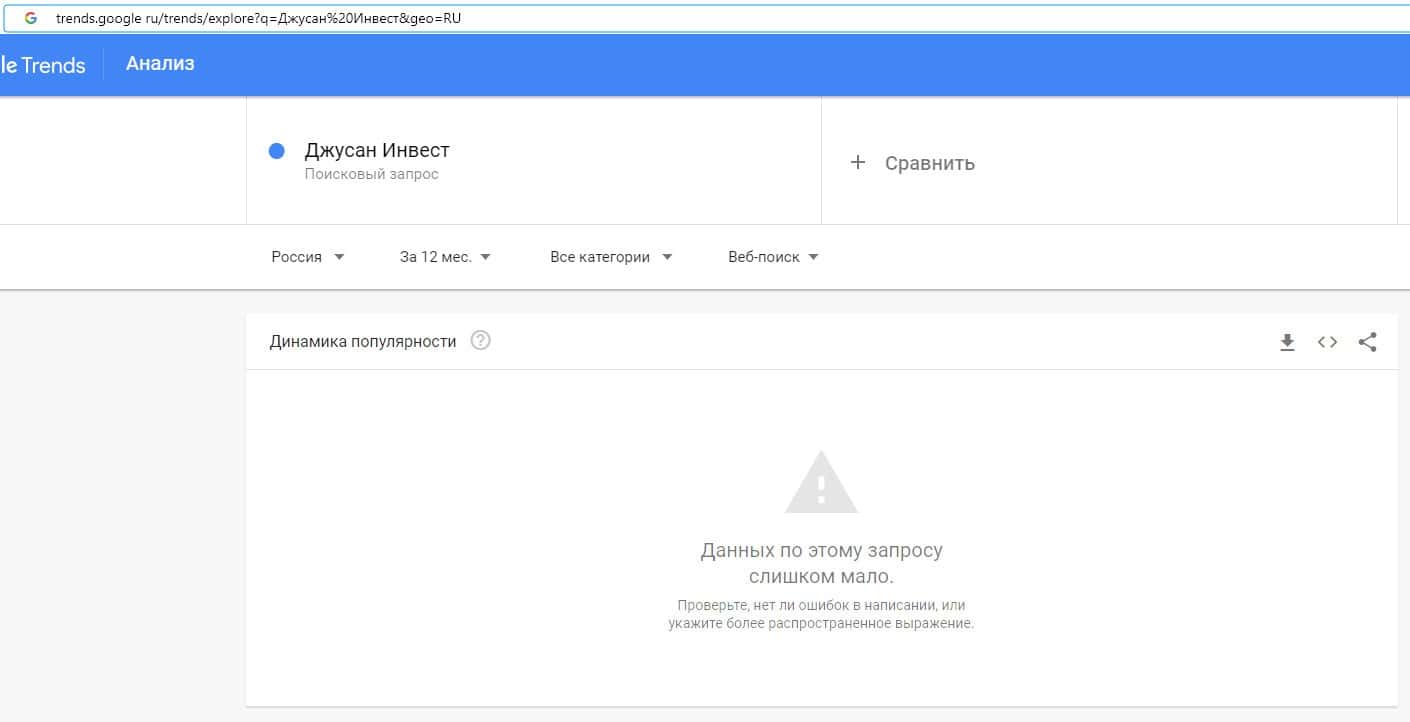Click the message Данных по этому запросу слишком мало

pyautogui.click(x=821, y=564)
